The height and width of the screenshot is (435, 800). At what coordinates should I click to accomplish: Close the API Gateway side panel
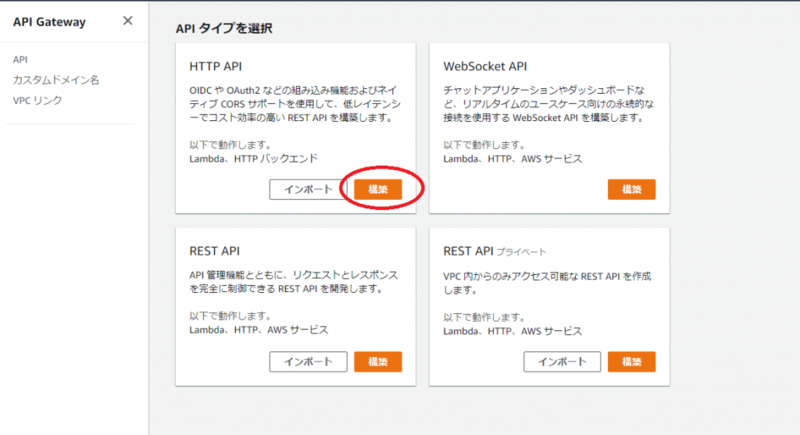128,21
